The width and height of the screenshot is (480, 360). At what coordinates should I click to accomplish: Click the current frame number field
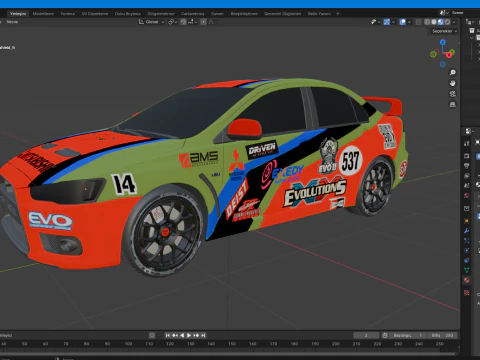pyautogui.click(x=366, y=335)
